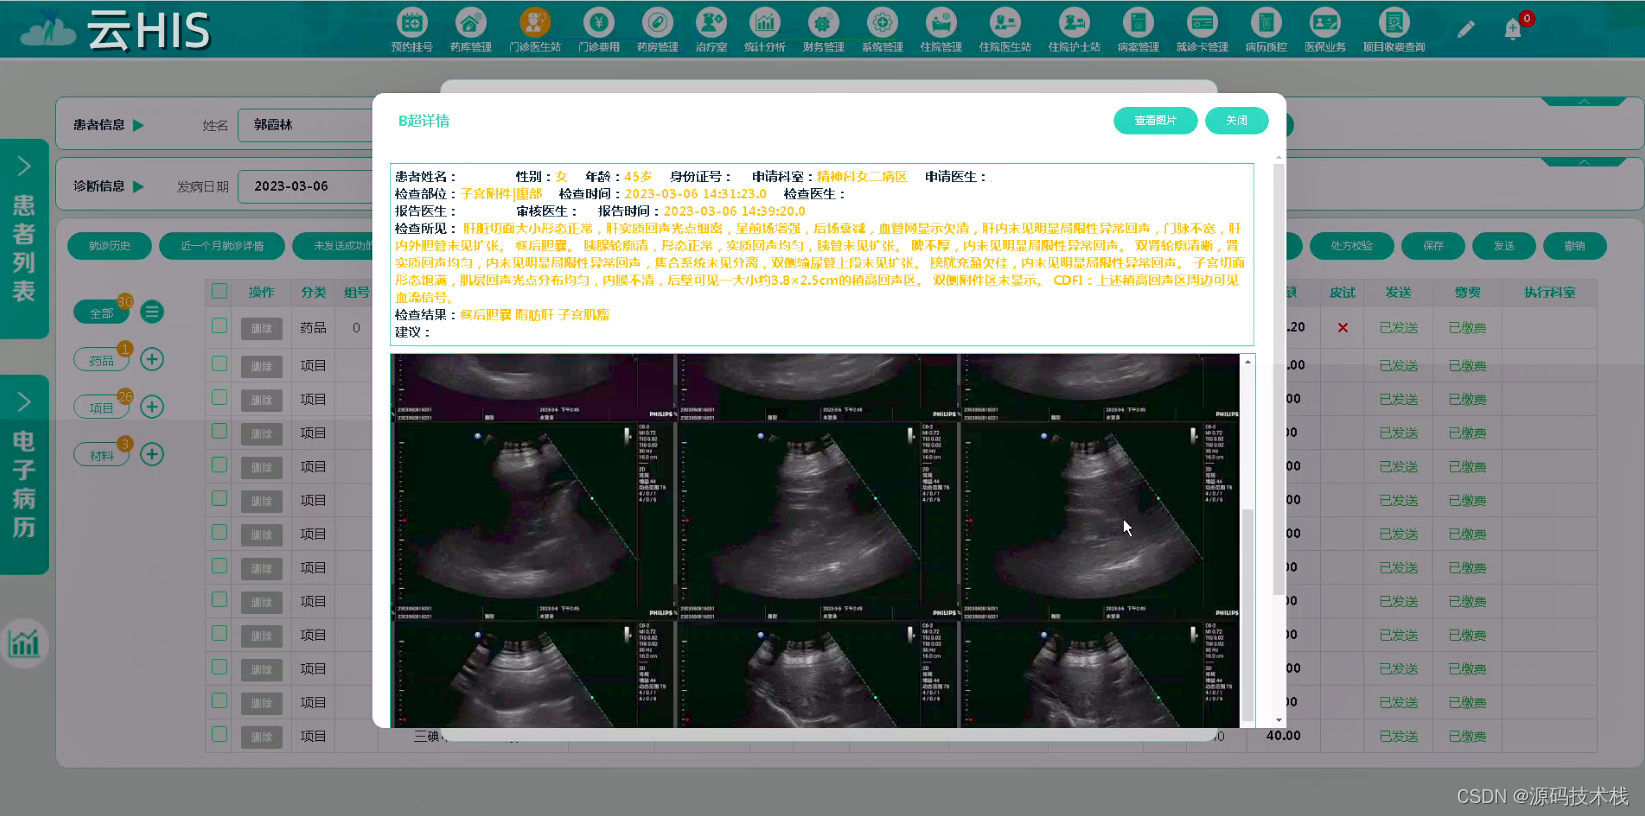Open 住院医生站 module icon
The height and width of the screenshot is (816, 1645).
tap(1005, 29)
